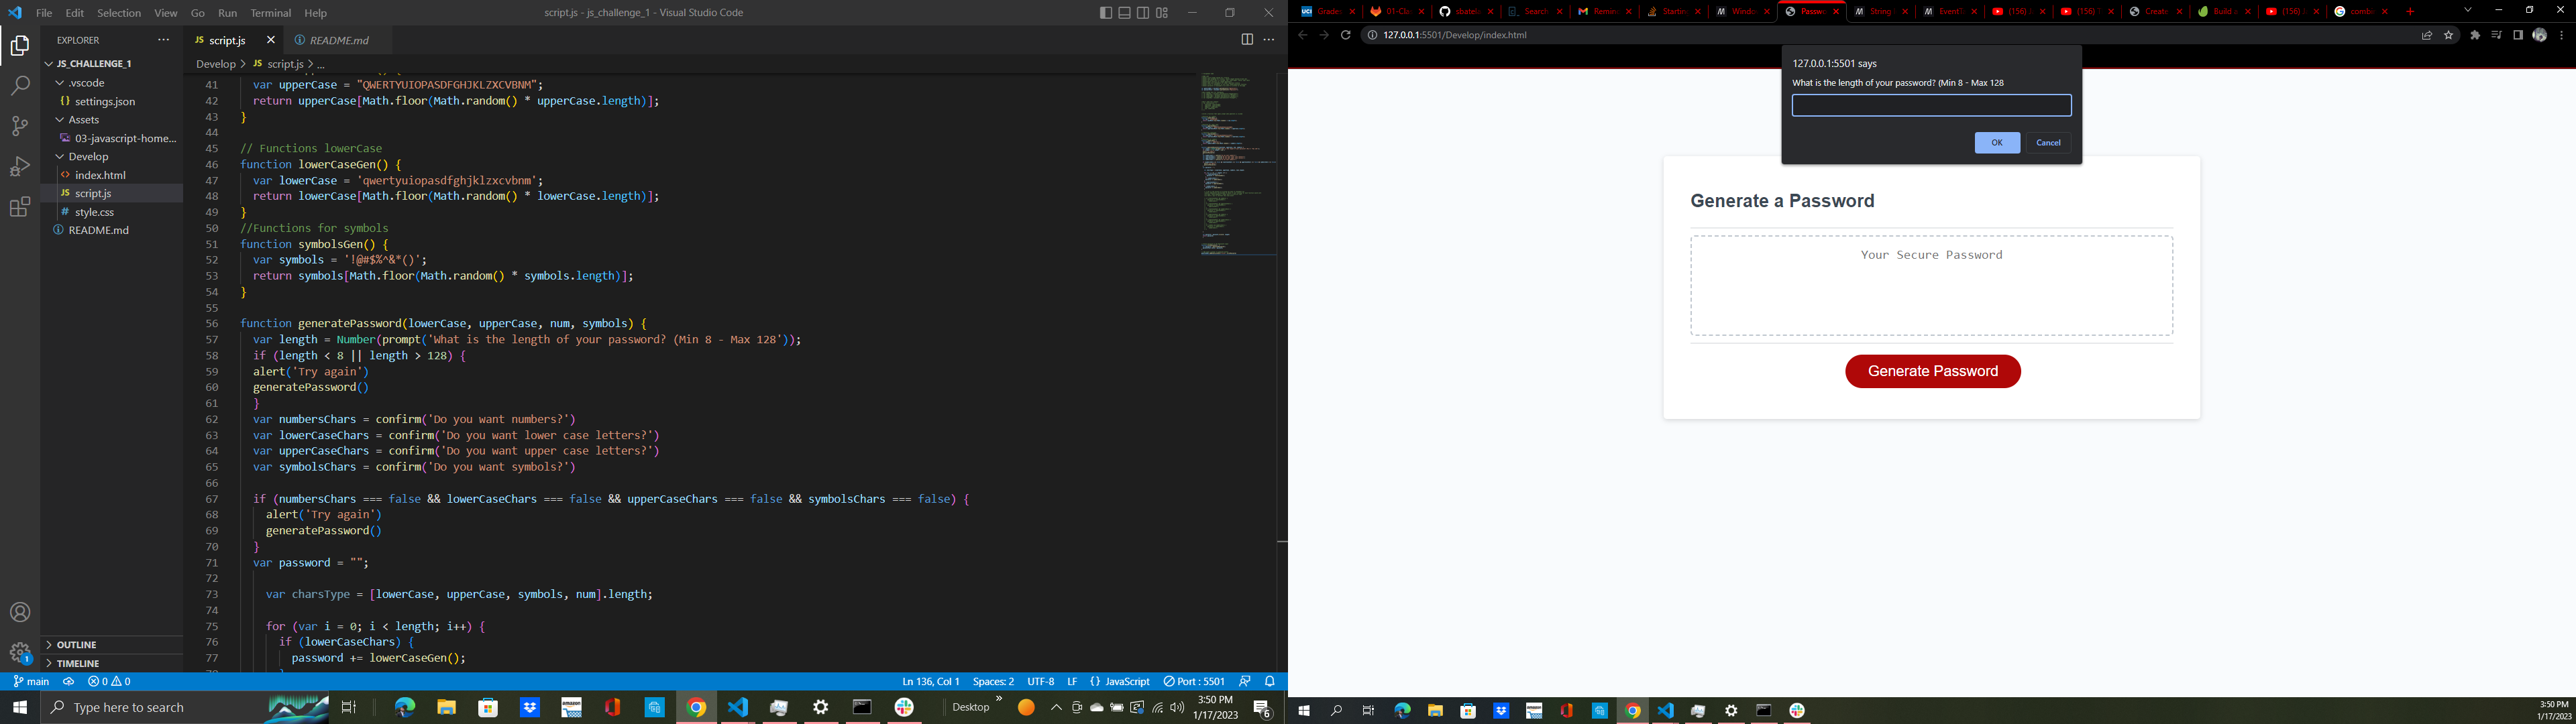Screen dimensions: 2576x724
Task: Click the Live Server Port 5501 status item
Action: [x=1194, y=681]
